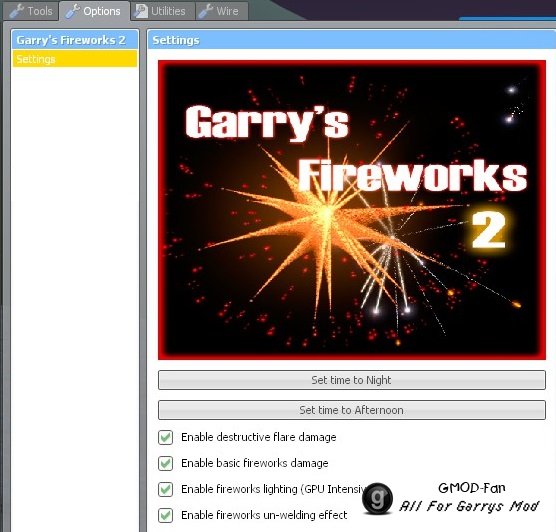Toggle fireworks lighting GPU intensive checkbox

166,489
